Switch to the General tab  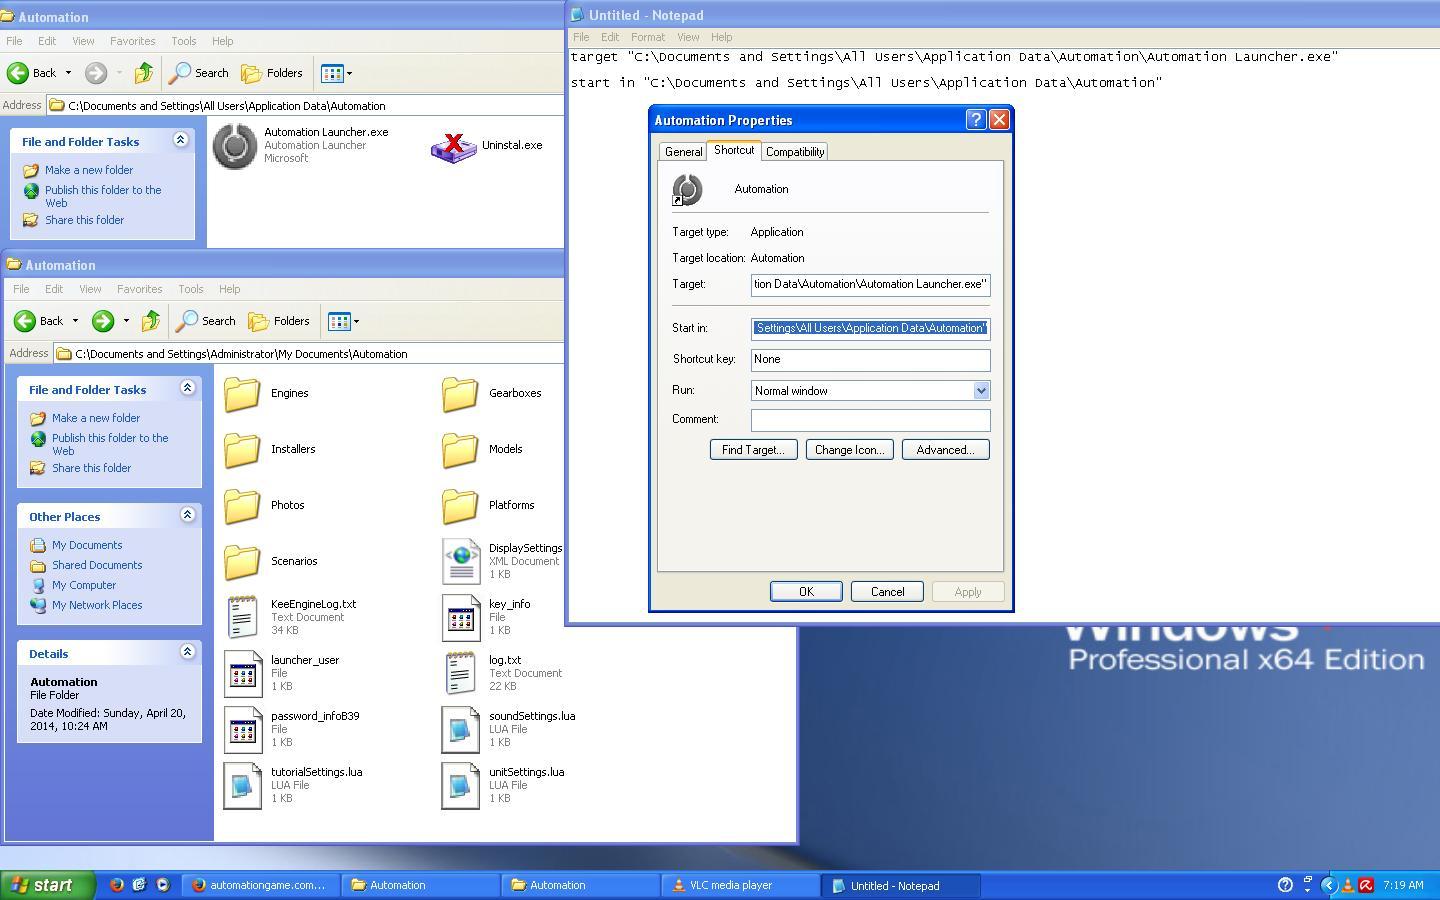[x=683, y=152]
